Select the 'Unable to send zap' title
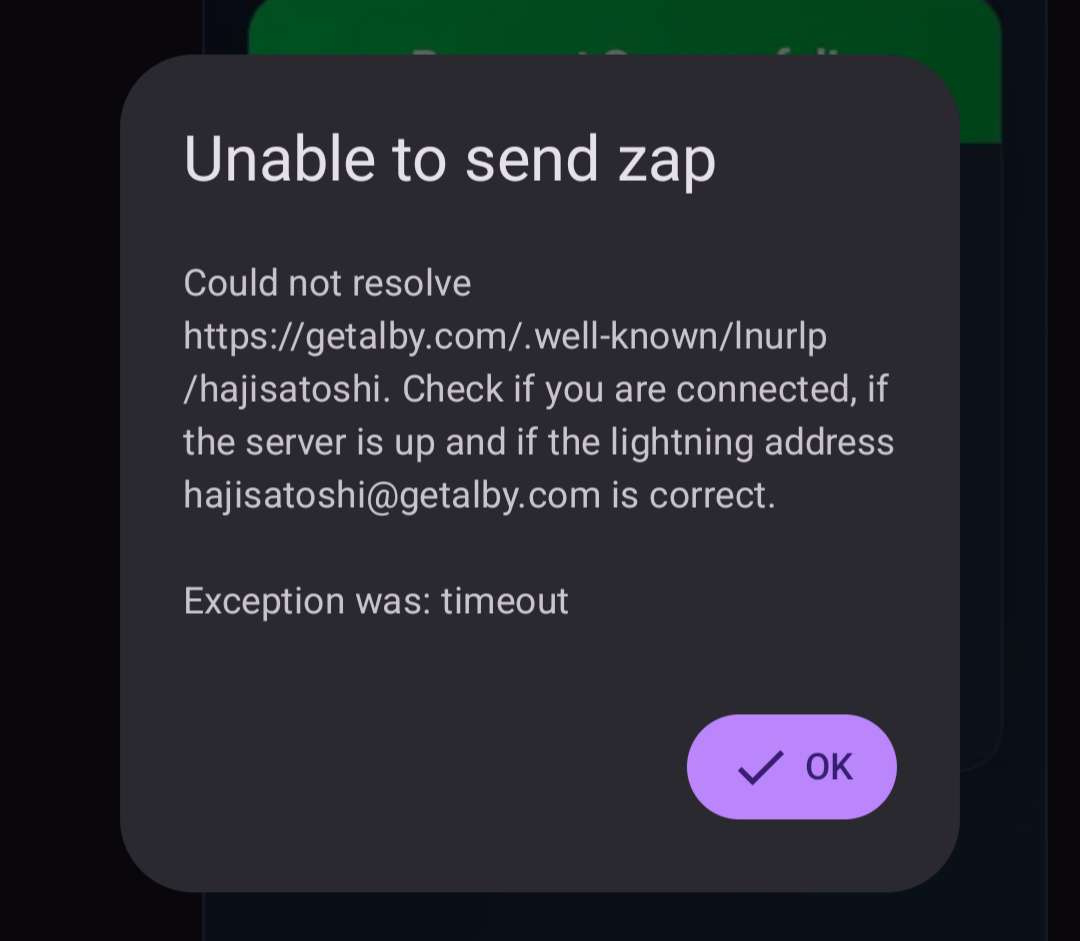Viewport: 1080px width, 941px height. 450,159
